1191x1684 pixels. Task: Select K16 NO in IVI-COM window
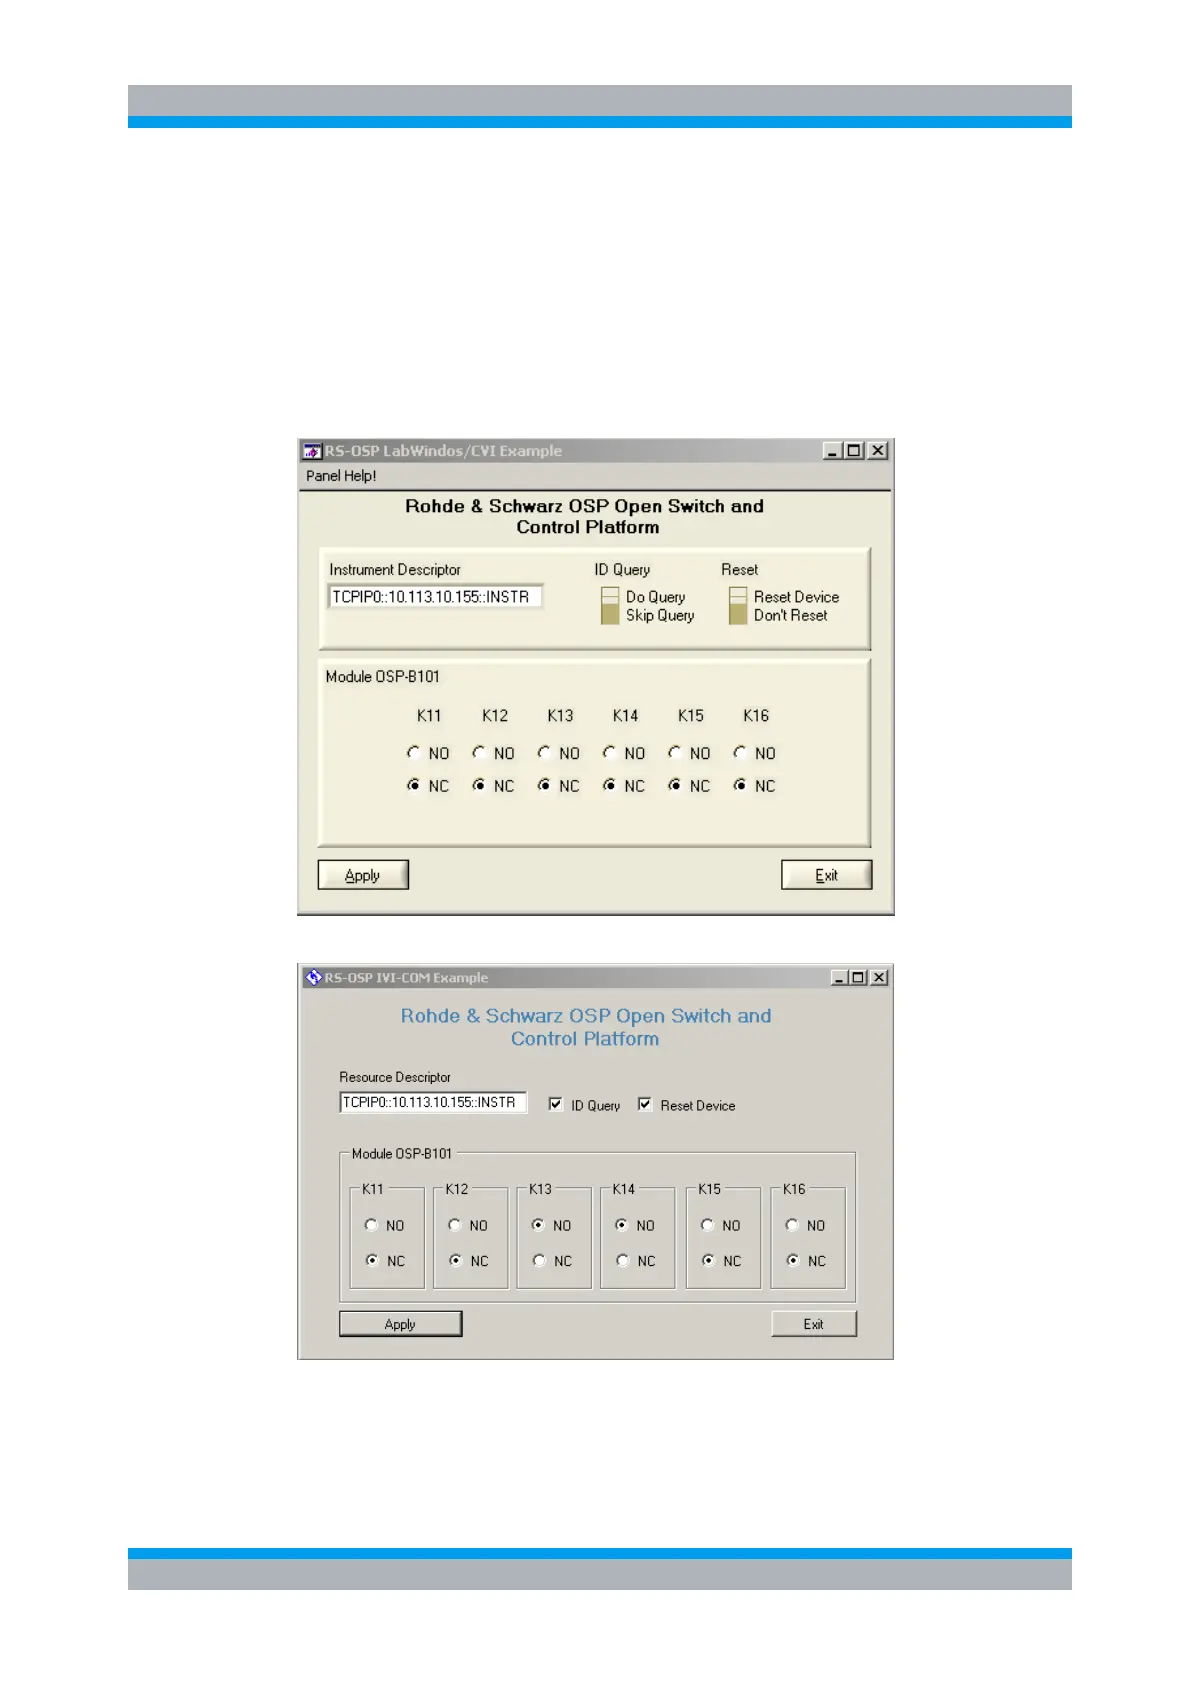792,1225
